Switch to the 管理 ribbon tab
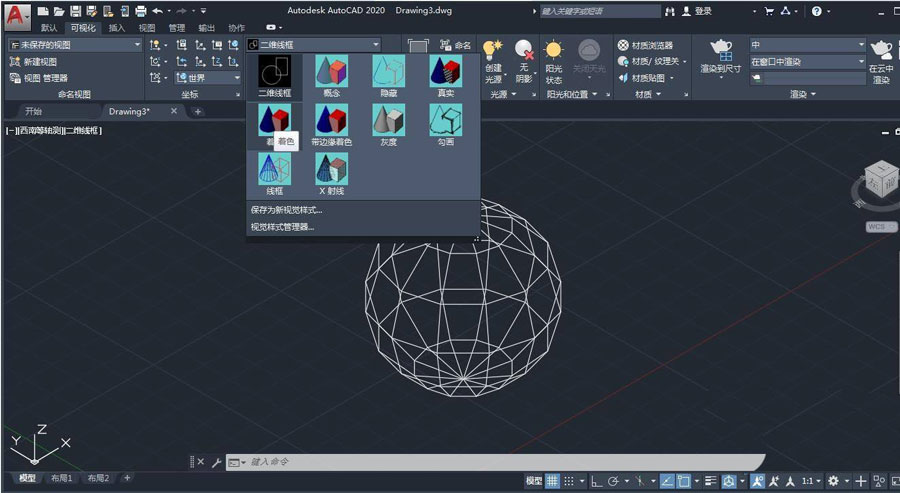The width and height of the screenshot is (900, 493). pyautogui.click(x=177, y=28)
